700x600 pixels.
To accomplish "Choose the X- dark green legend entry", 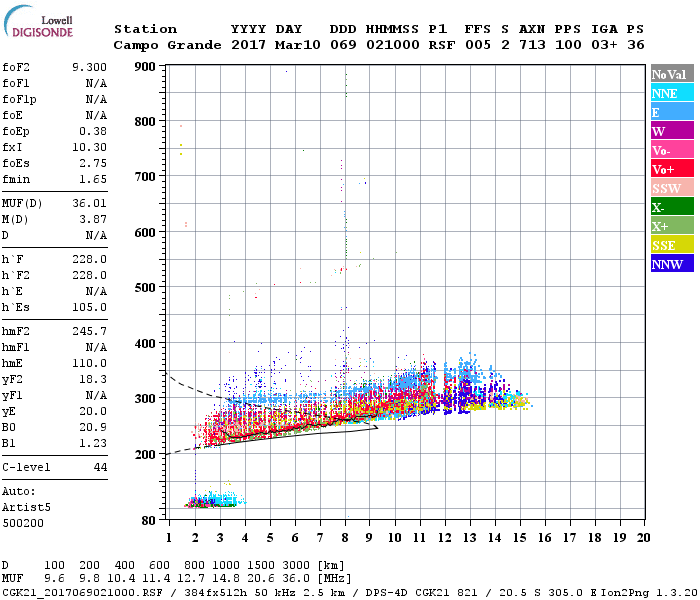I will point(672,208).
